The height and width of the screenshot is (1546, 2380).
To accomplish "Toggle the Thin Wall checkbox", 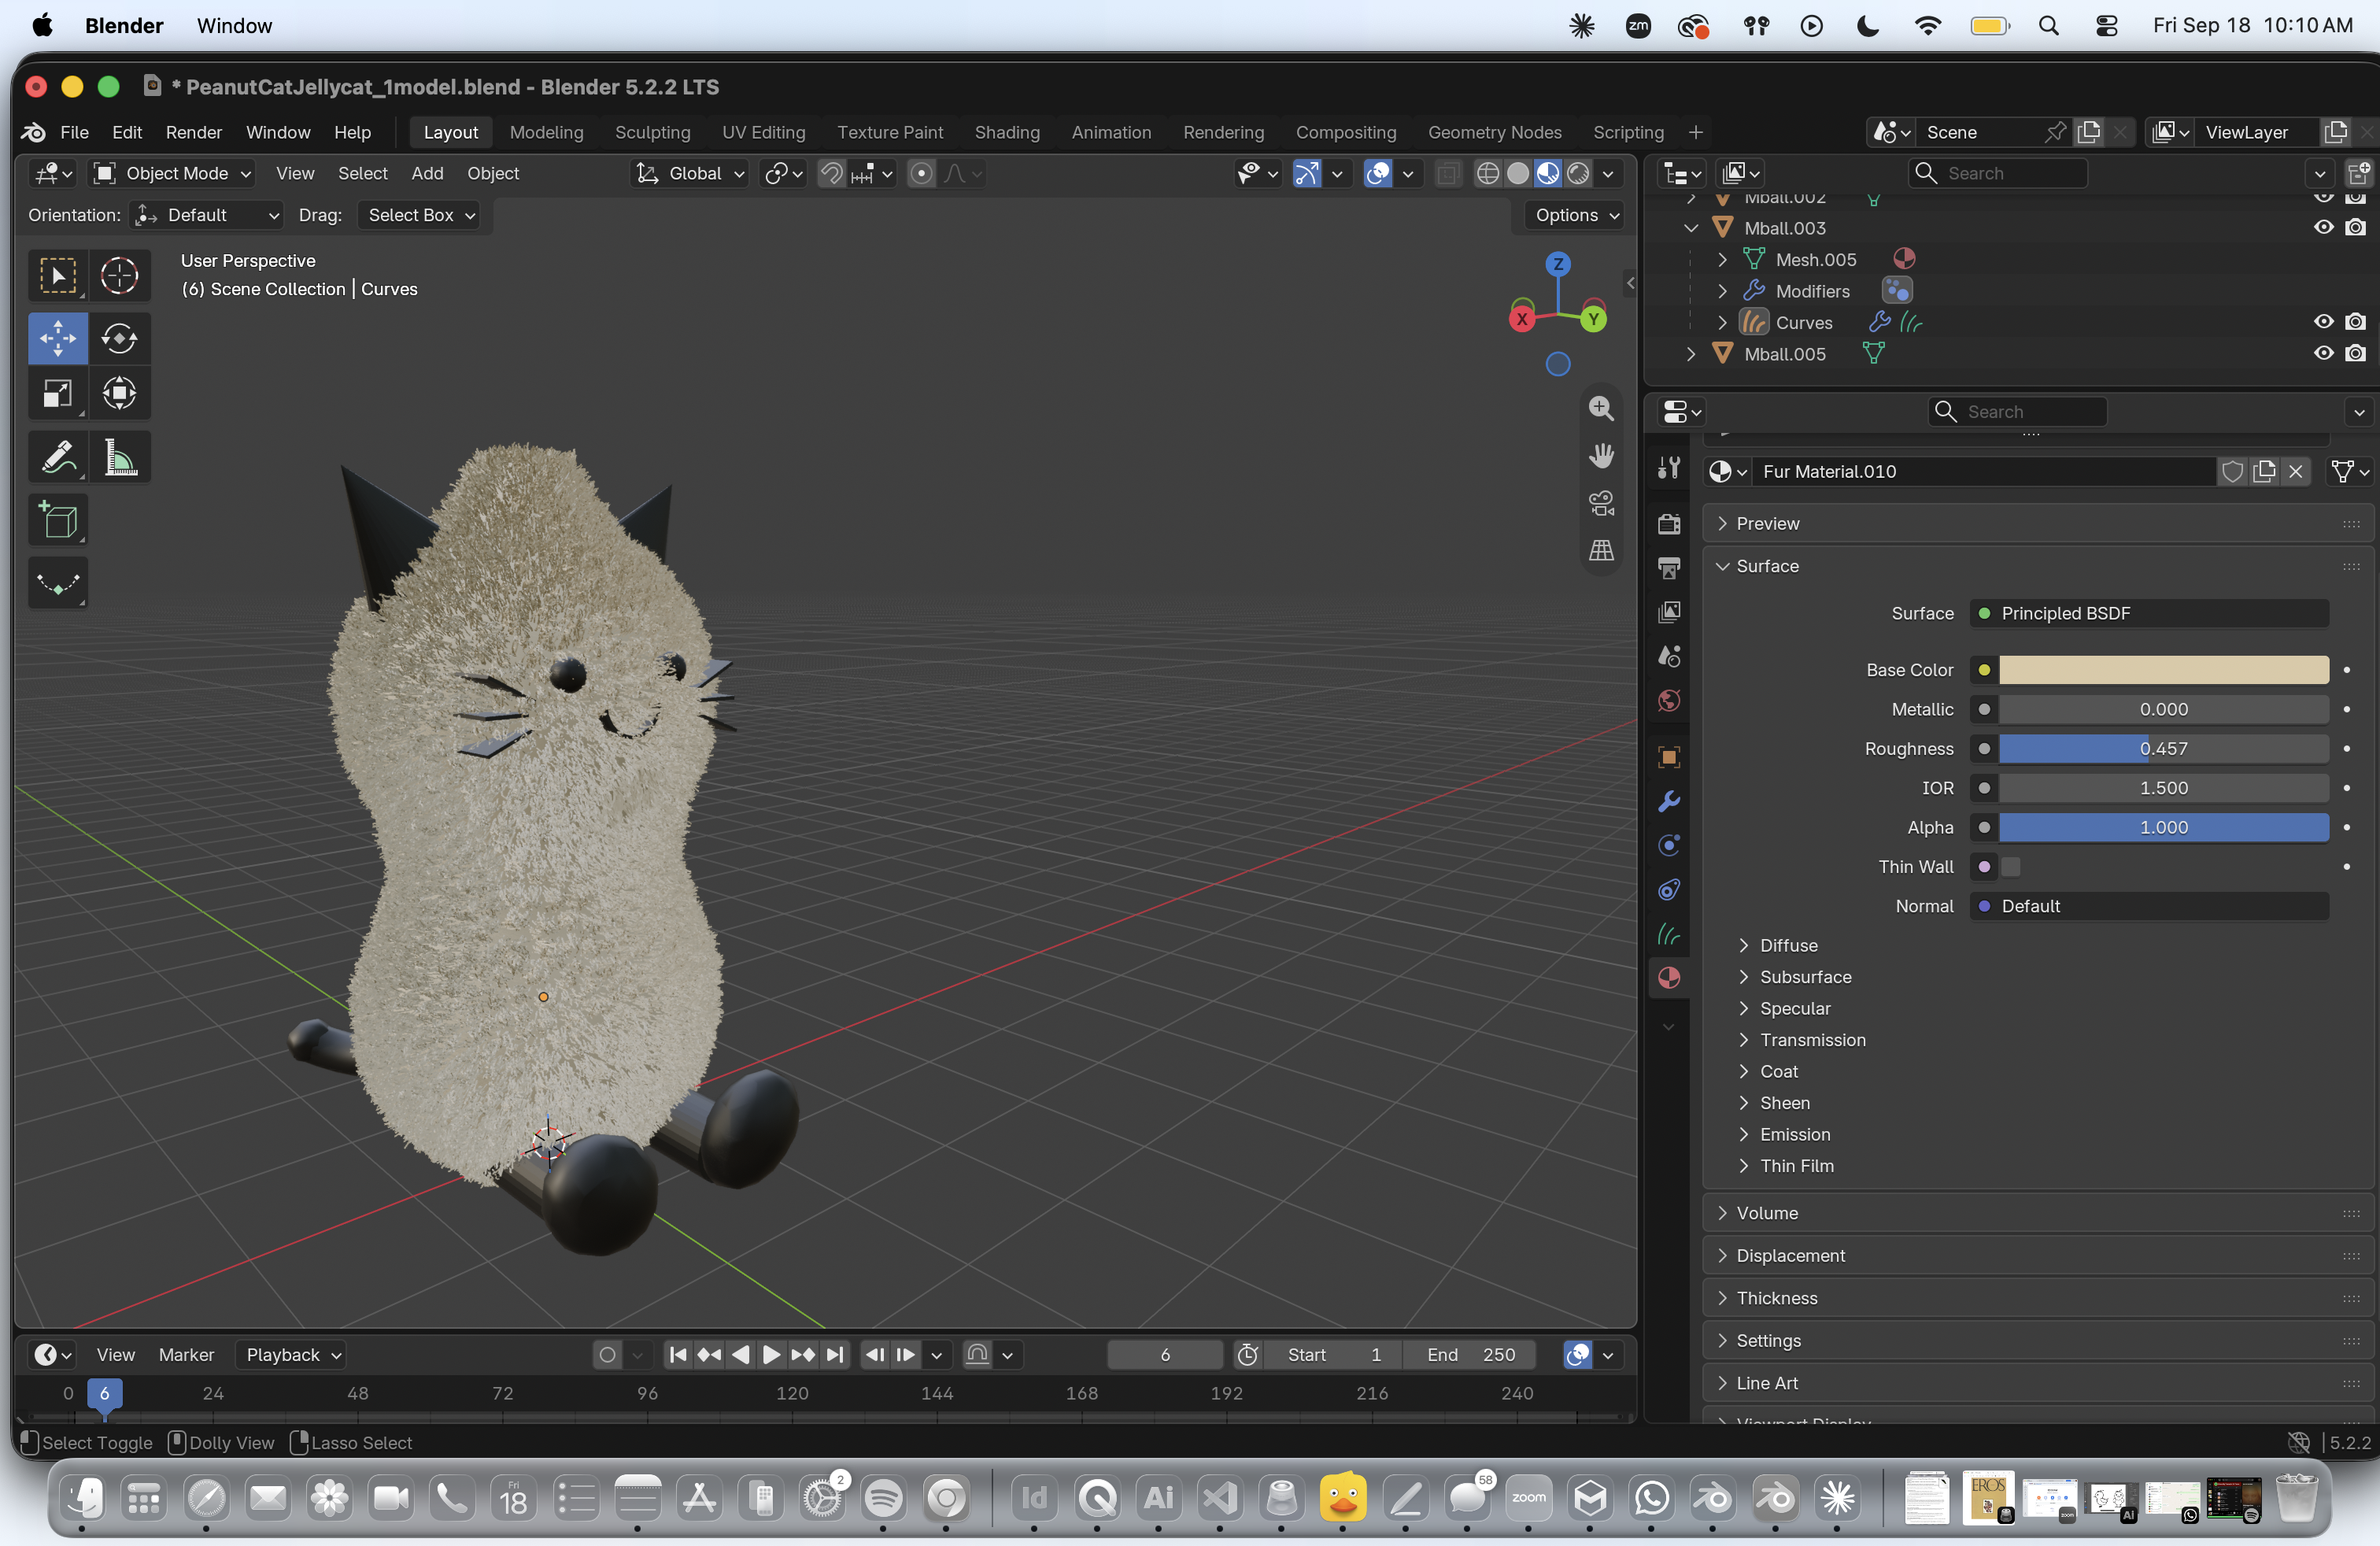I will (2010, 866).
